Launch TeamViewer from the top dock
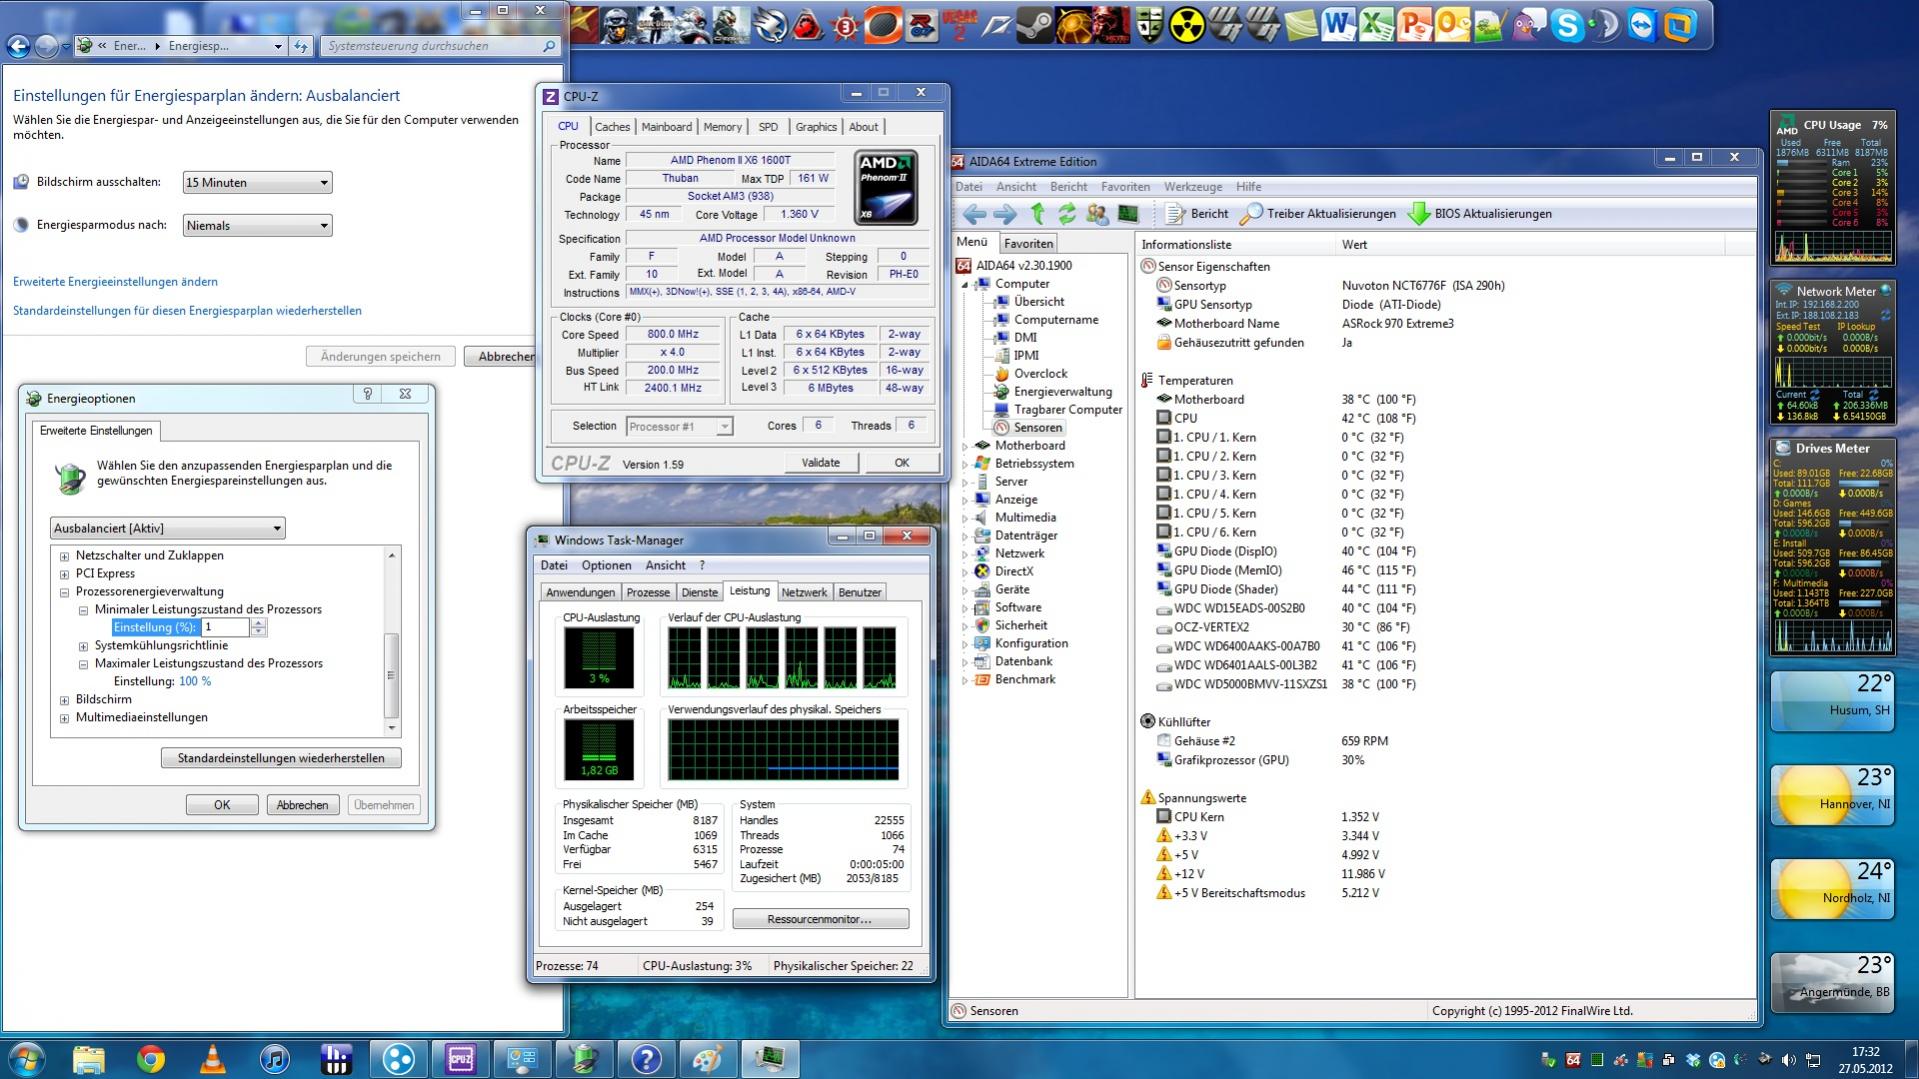This screenshot has height=1079, width=1919. click(1642, 25)
